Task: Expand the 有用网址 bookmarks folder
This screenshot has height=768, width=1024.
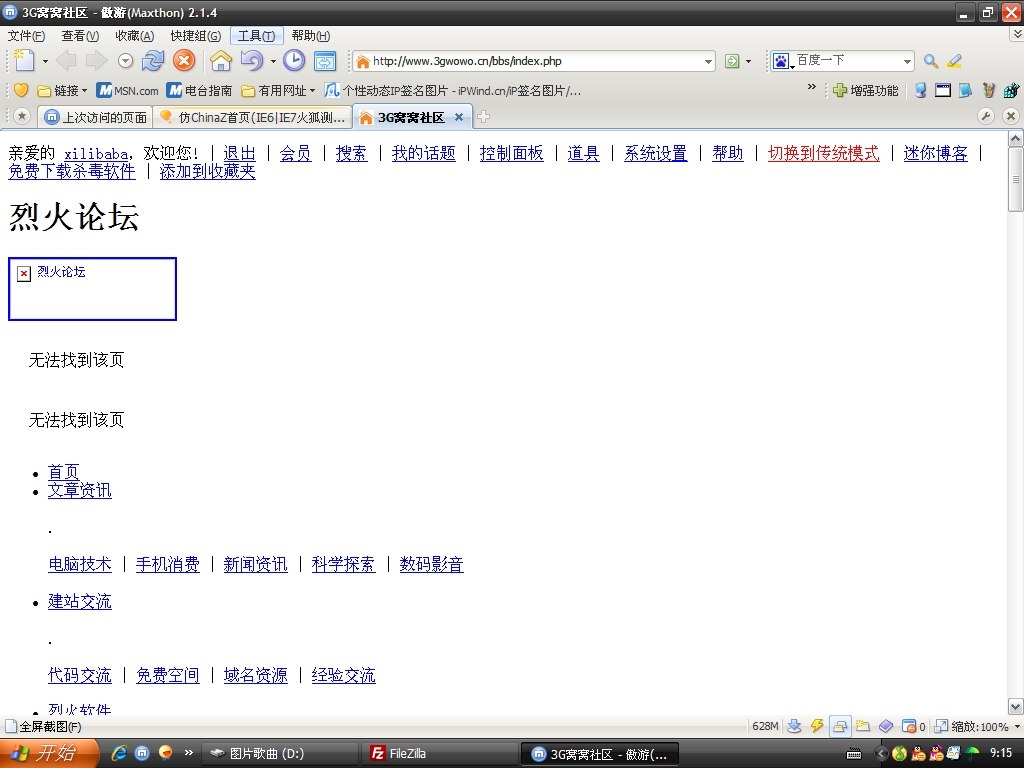Action: click(x=278, y=91)
